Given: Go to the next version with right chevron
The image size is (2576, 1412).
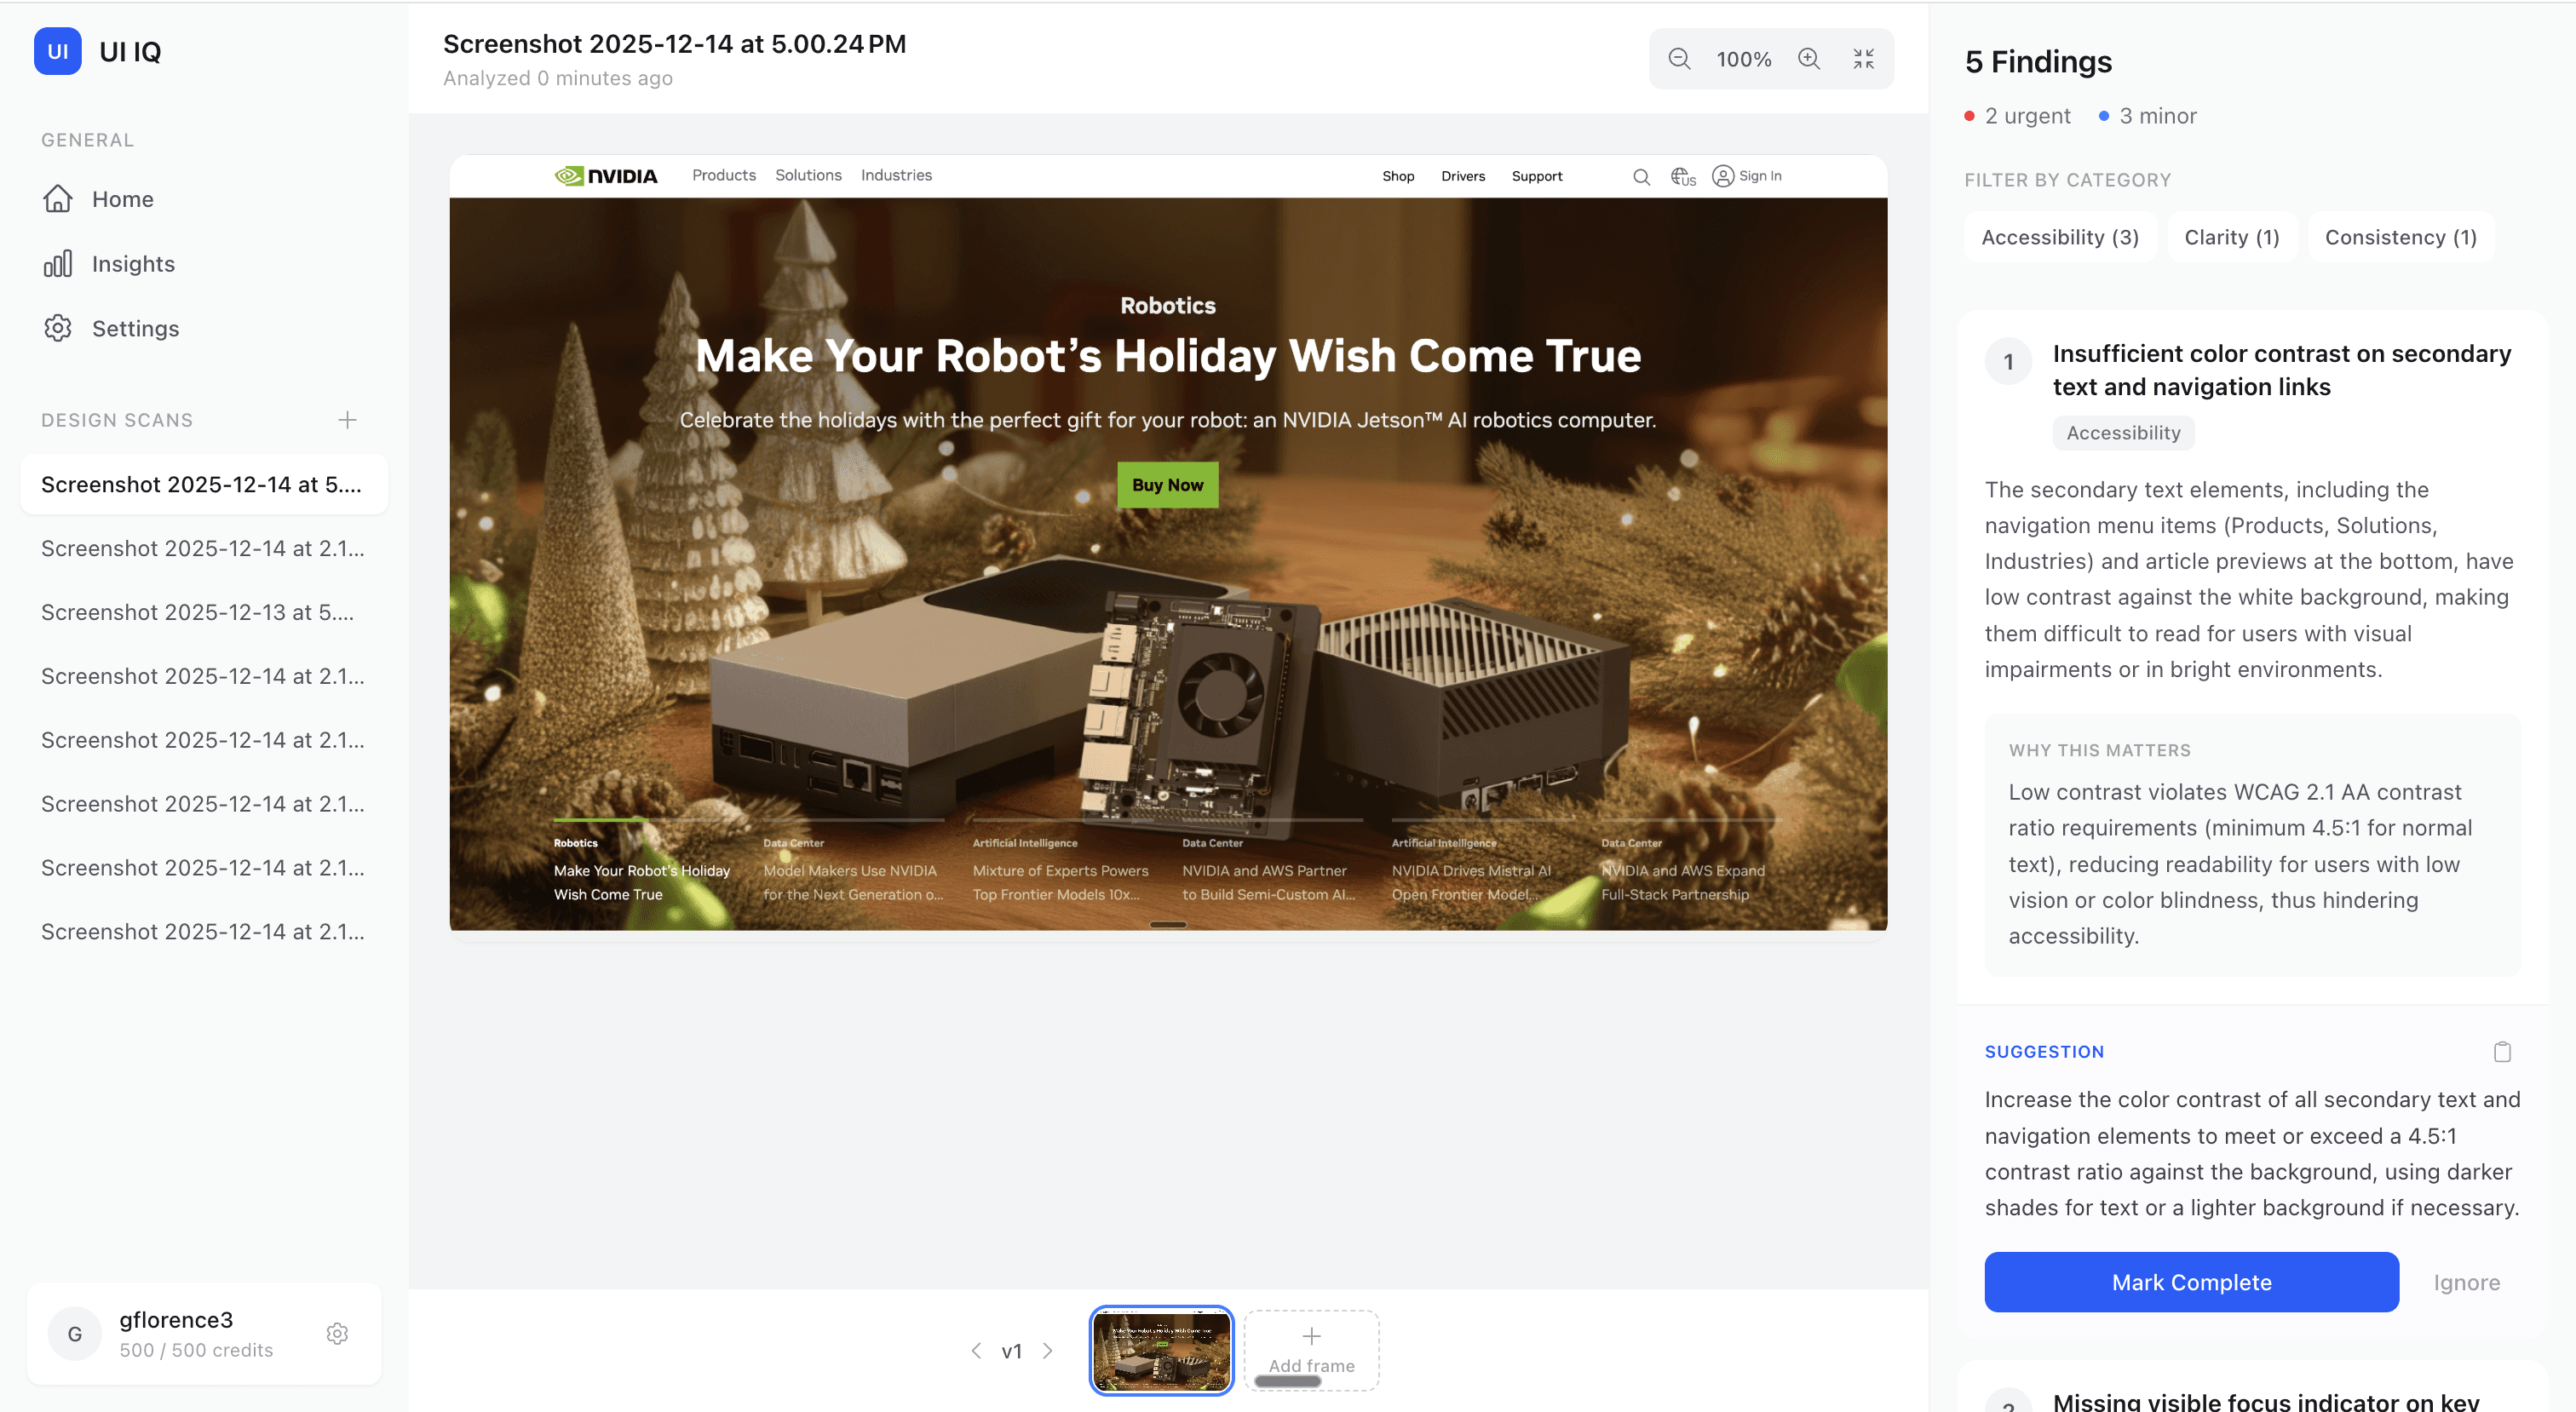Looking at the screenshot, I should tap(1047, 1351).
